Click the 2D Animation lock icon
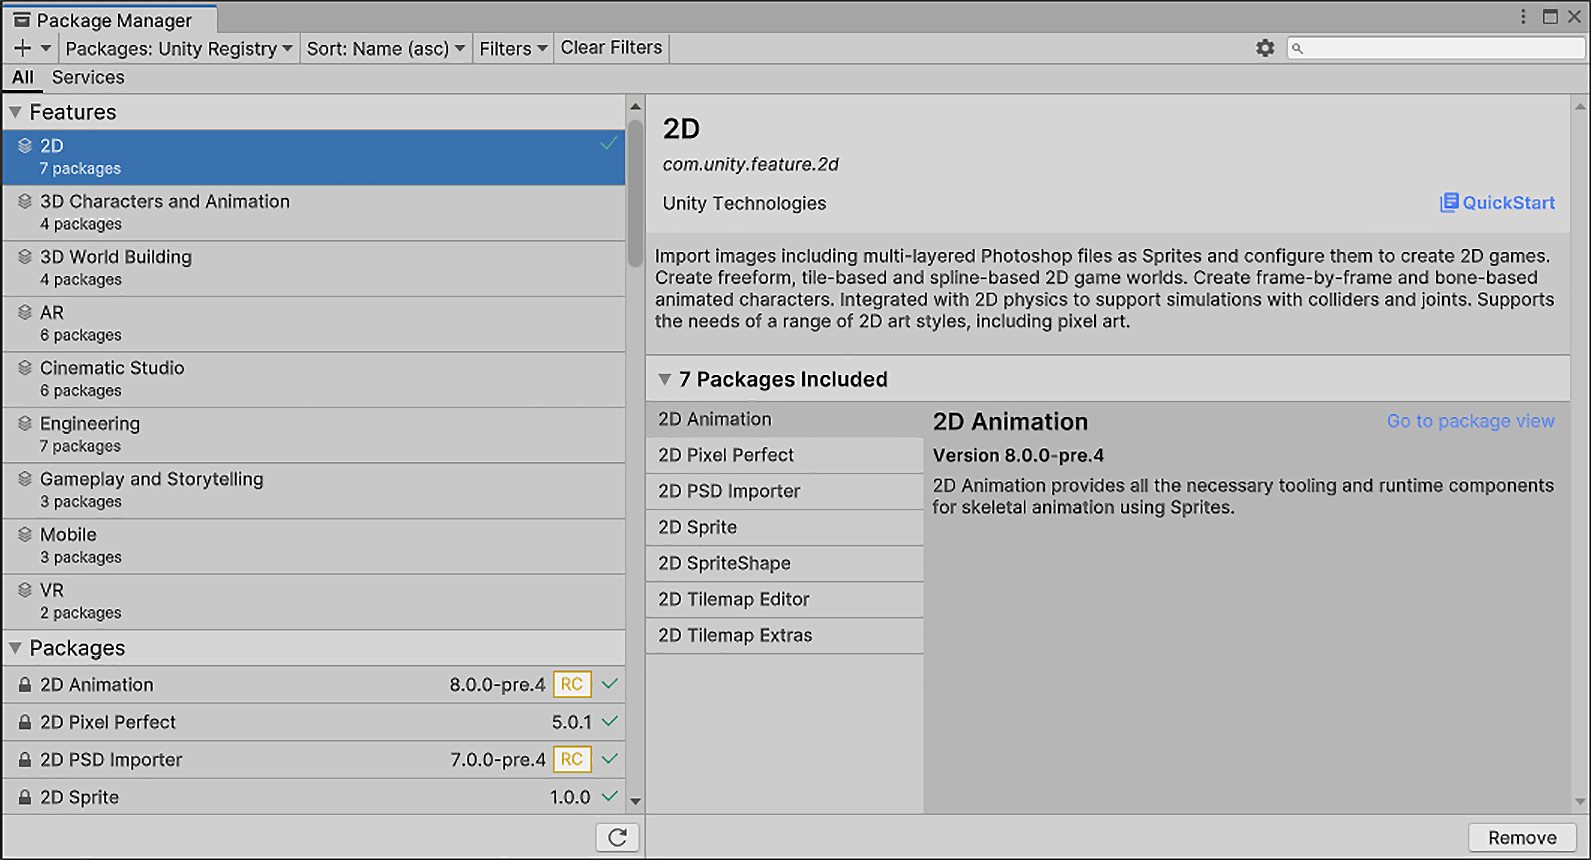Screen dimensions: 1591x860 click(25, 685)
